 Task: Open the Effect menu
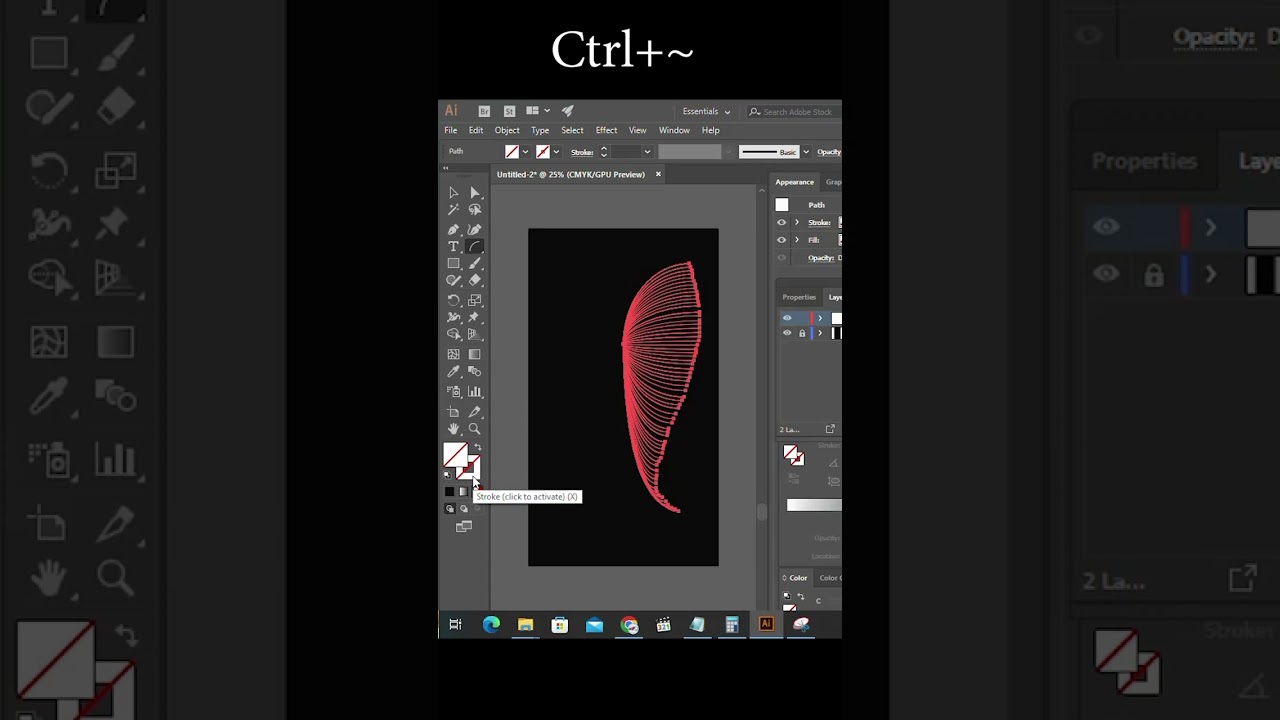click(606, 130)
